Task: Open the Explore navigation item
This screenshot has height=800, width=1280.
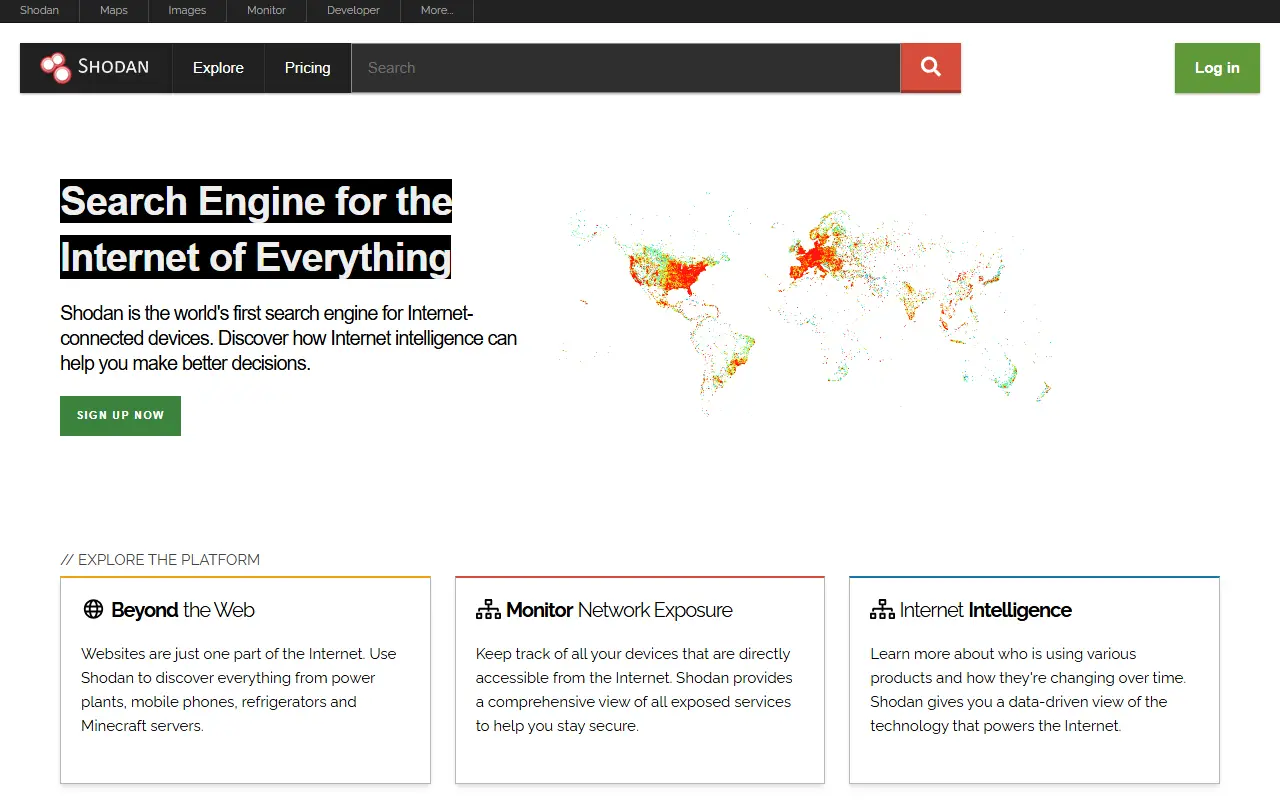Action: [218, 68]
